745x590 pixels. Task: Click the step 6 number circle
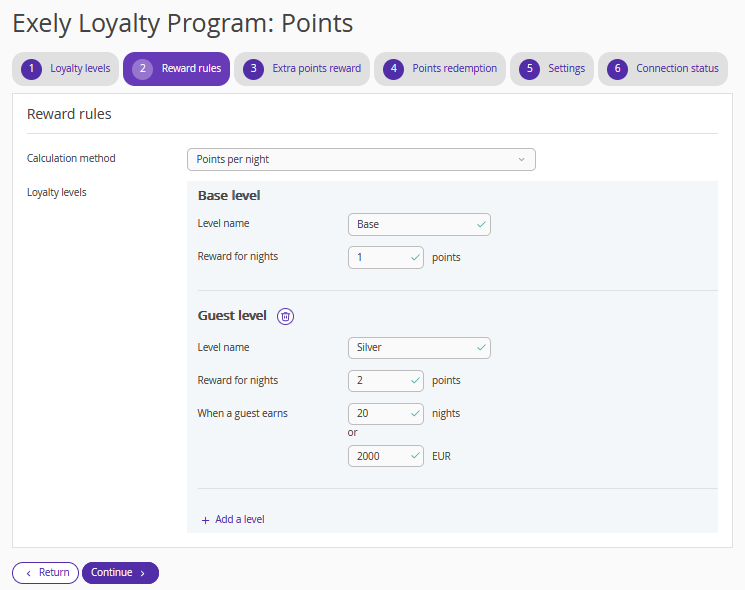pos(617,69)
